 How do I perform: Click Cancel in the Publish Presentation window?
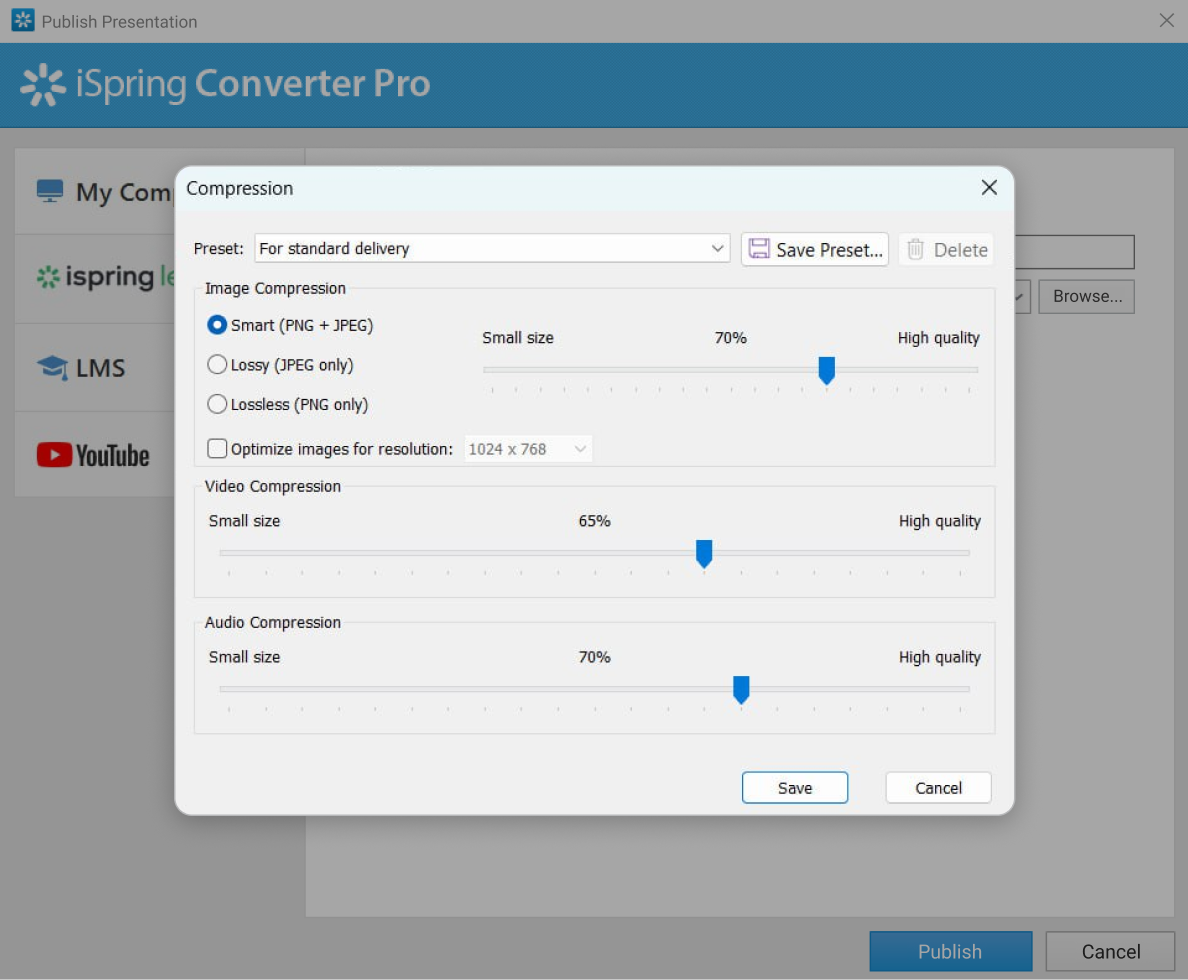click(x=1110, y=951)
